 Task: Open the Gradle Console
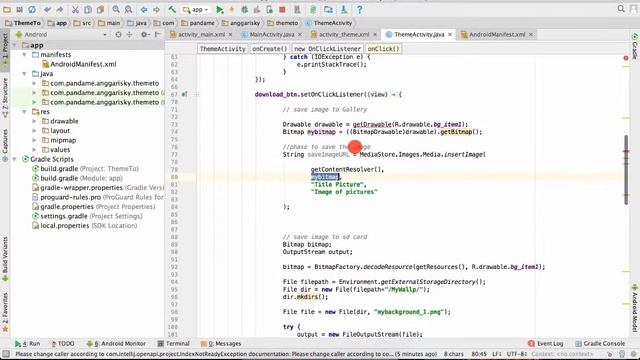coord(600,344)
